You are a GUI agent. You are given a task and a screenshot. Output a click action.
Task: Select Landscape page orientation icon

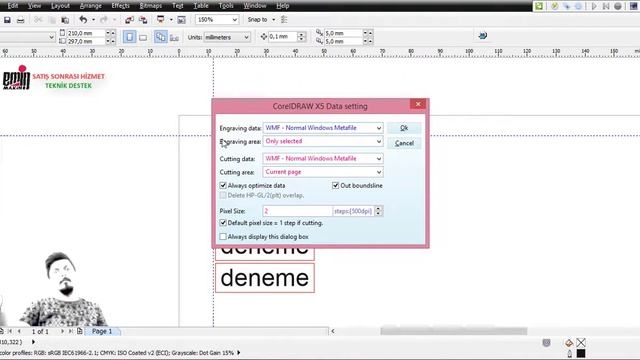coord(143,37)
